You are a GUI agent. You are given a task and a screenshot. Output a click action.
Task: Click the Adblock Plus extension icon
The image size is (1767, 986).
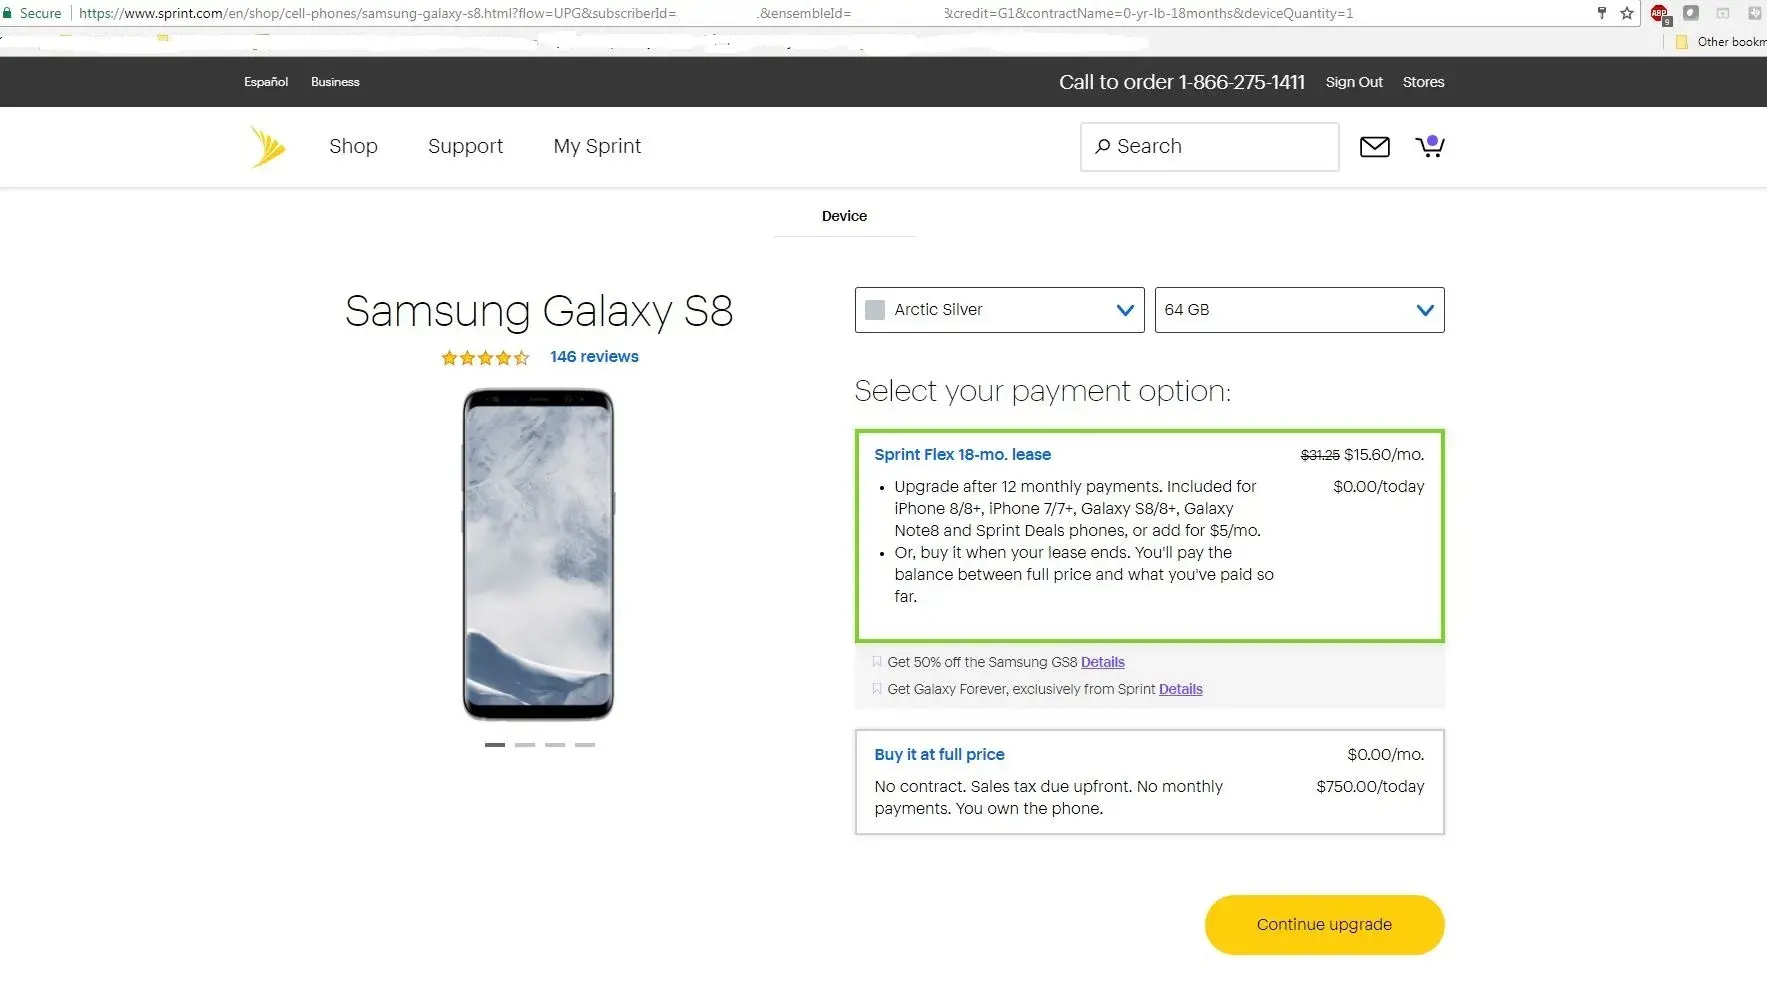1660,14
